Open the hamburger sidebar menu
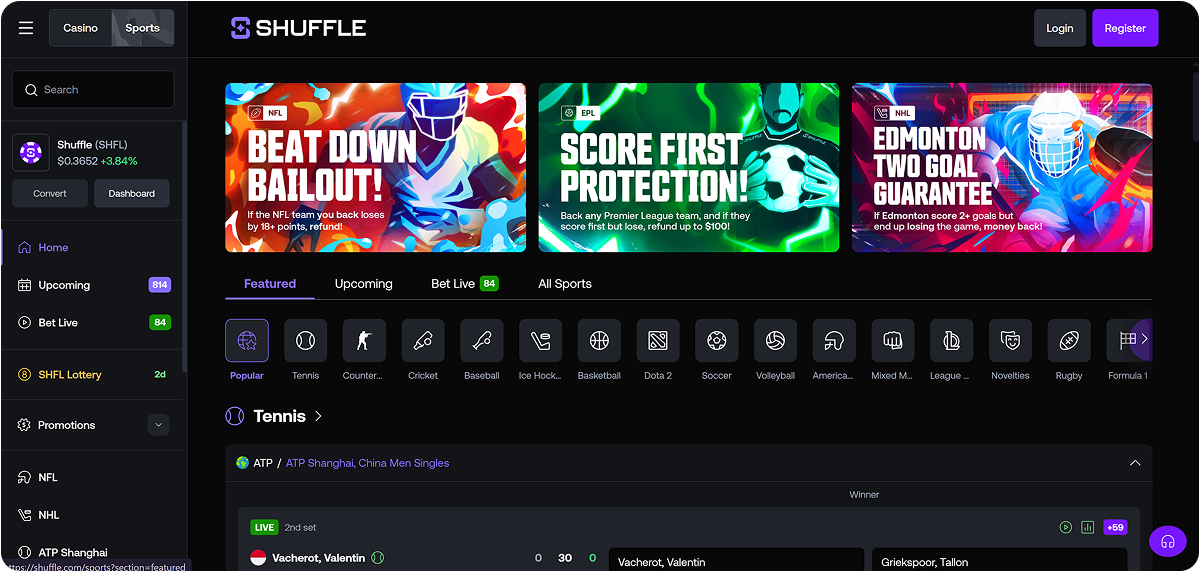The width and height of the screenshot is (1200, 572). 26,28
